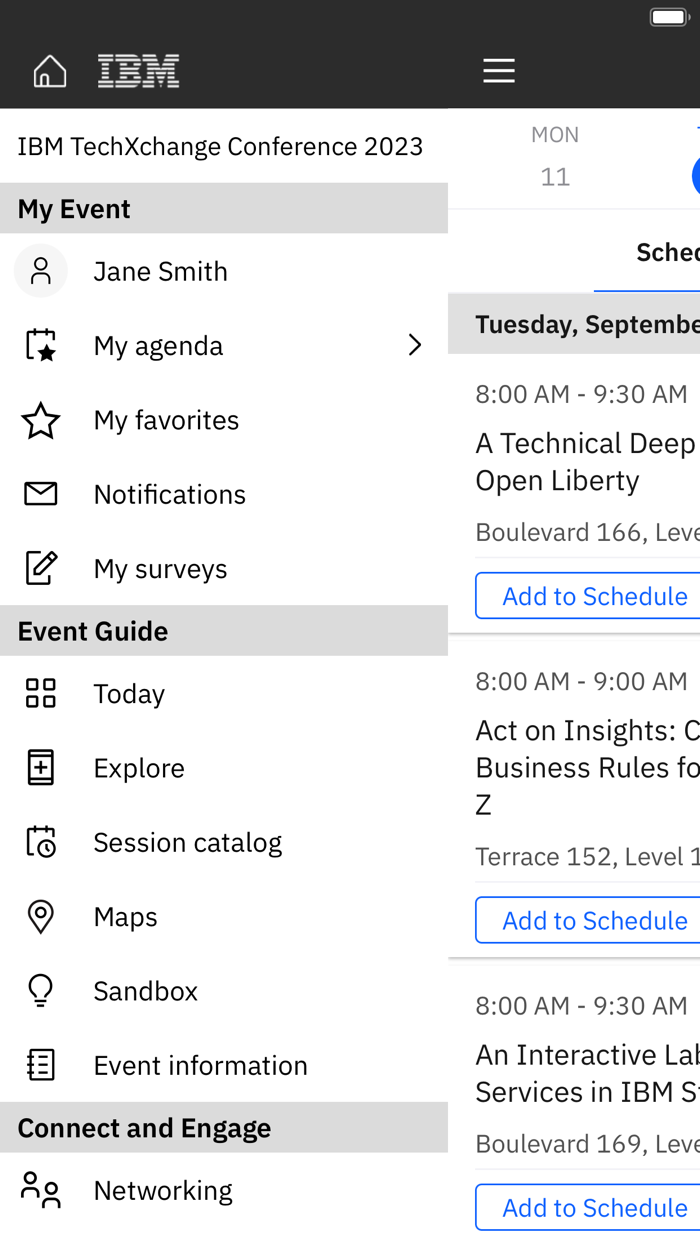The width and height of the screenshot is (700, 1244).
Task: Open My favorites via the star icon
Action: (x=40, y=420)
